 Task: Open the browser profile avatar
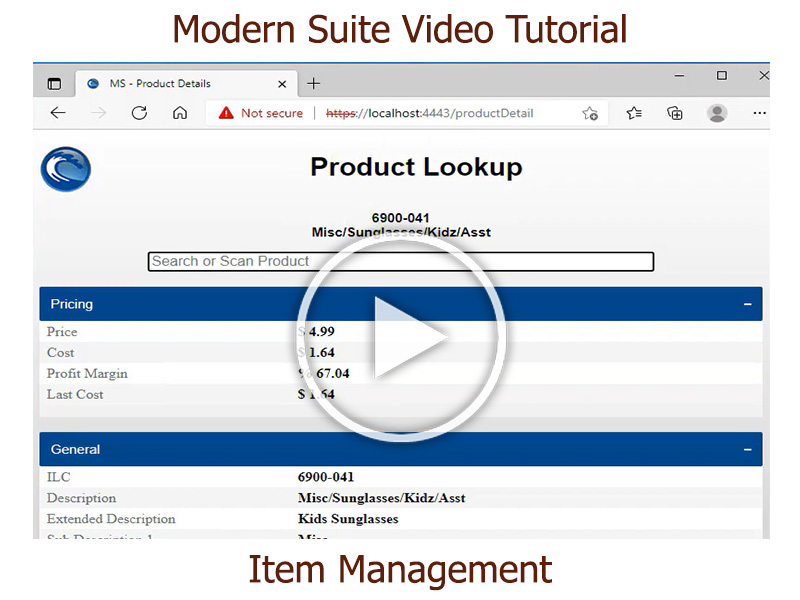coord(717,113)
